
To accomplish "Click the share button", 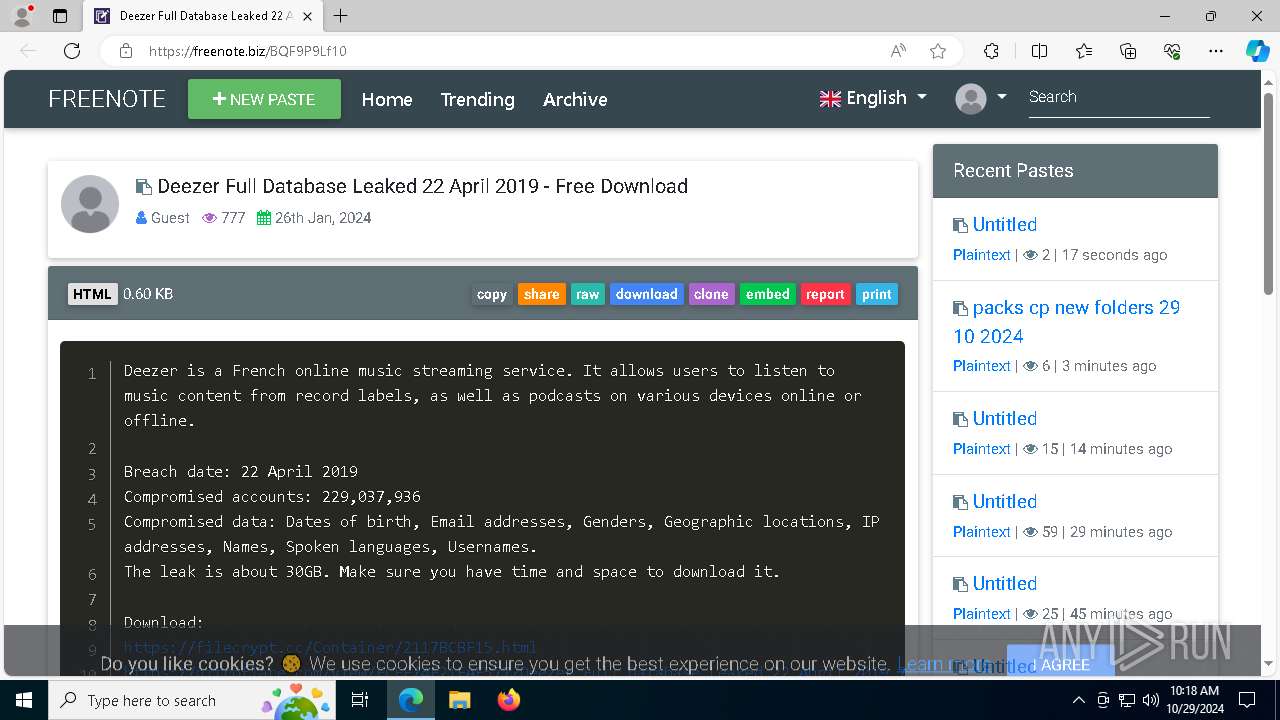I will [541, 294].
